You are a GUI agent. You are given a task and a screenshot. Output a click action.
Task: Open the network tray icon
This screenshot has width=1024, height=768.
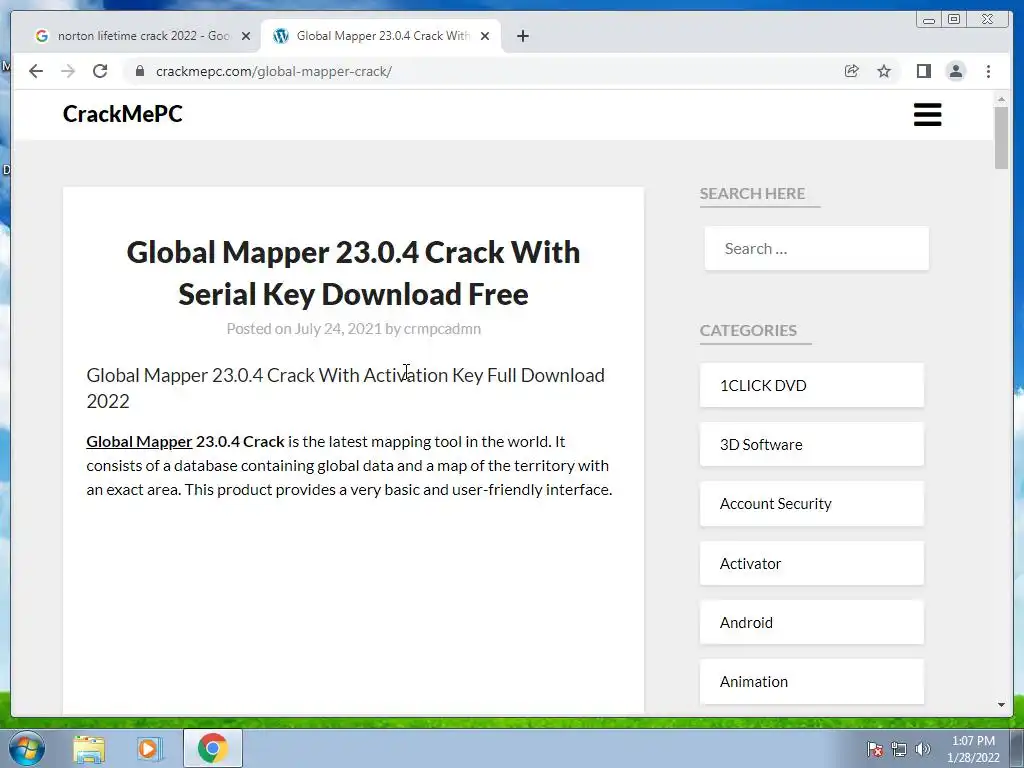899,749
